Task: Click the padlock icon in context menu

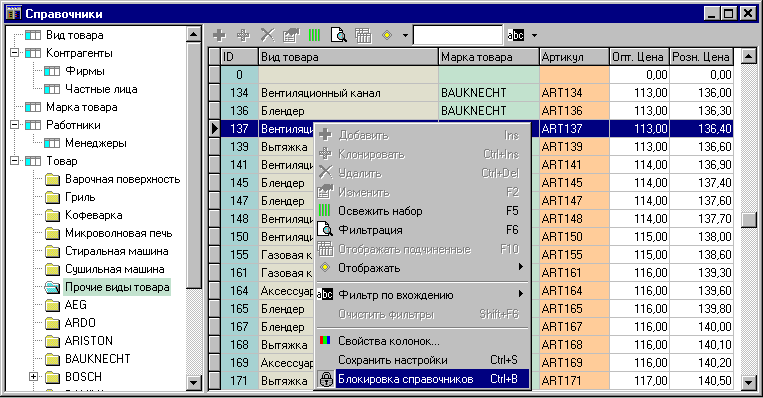Action: 326,379
